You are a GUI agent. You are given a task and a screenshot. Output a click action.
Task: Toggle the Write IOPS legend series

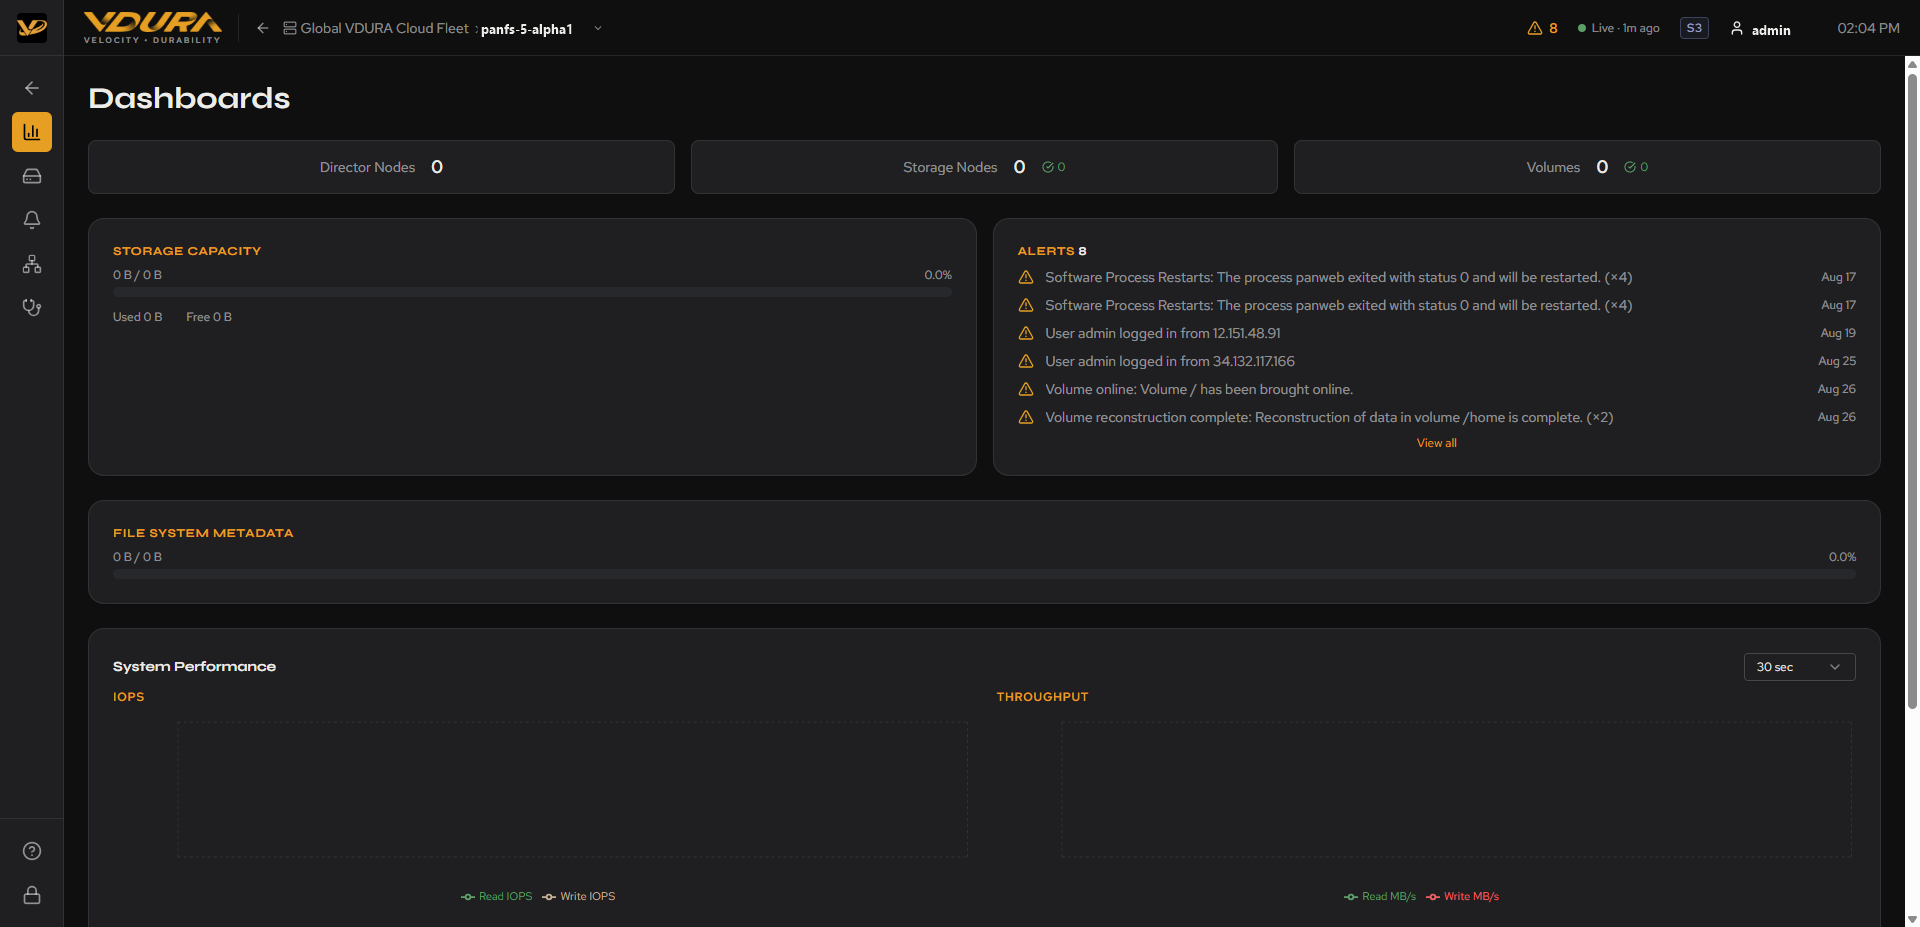(579, 896)
